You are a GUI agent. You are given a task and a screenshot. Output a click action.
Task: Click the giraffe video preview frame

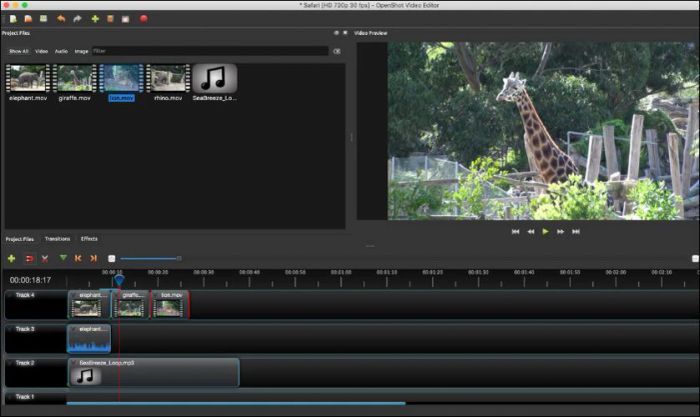(543, 131)
